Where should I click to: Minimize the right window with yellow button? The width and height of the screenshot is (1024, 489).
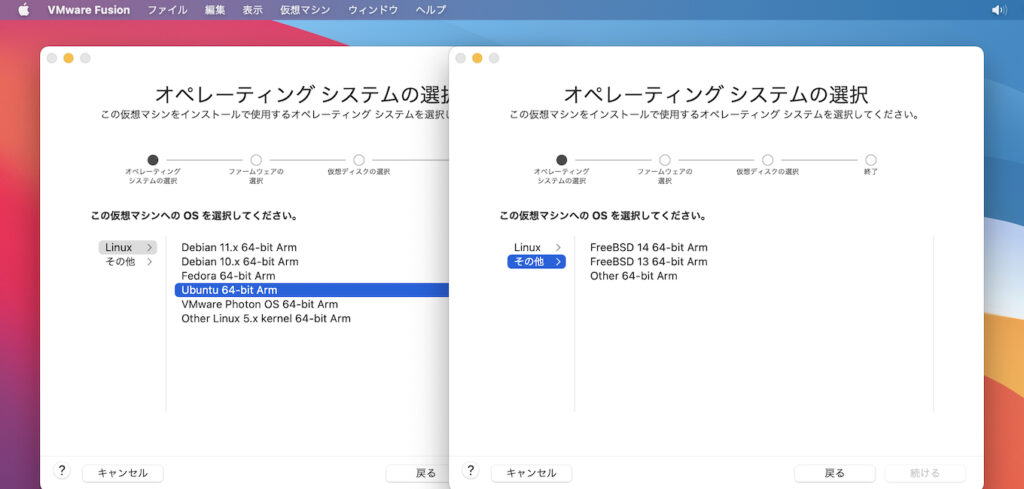click(x=477, y=58)
